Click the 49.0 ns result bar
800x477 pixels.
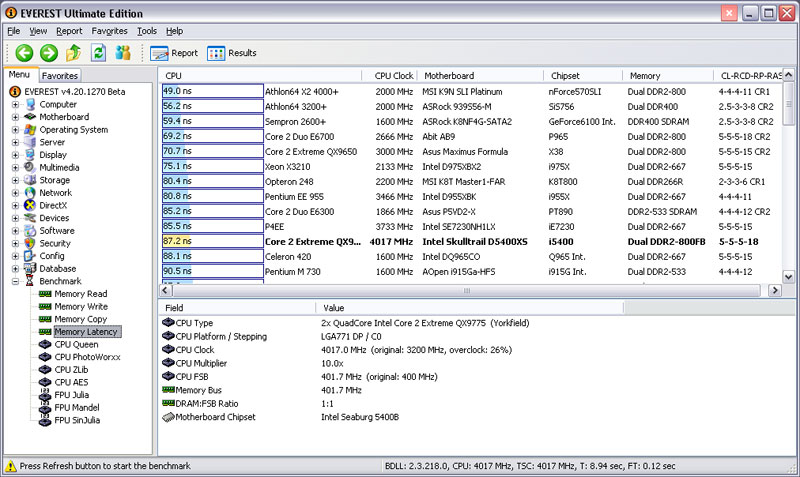click(213, 91)
